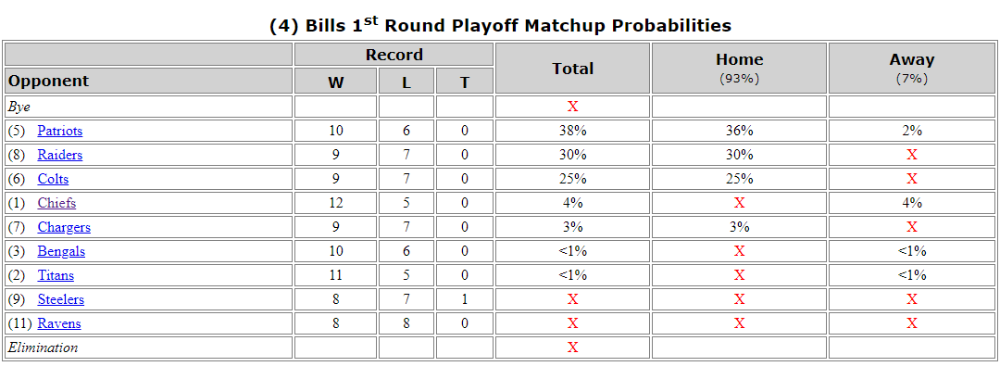Click the Record header cell
The image size is (1000, 379).
pyautogui.click(x=393, y=55)
